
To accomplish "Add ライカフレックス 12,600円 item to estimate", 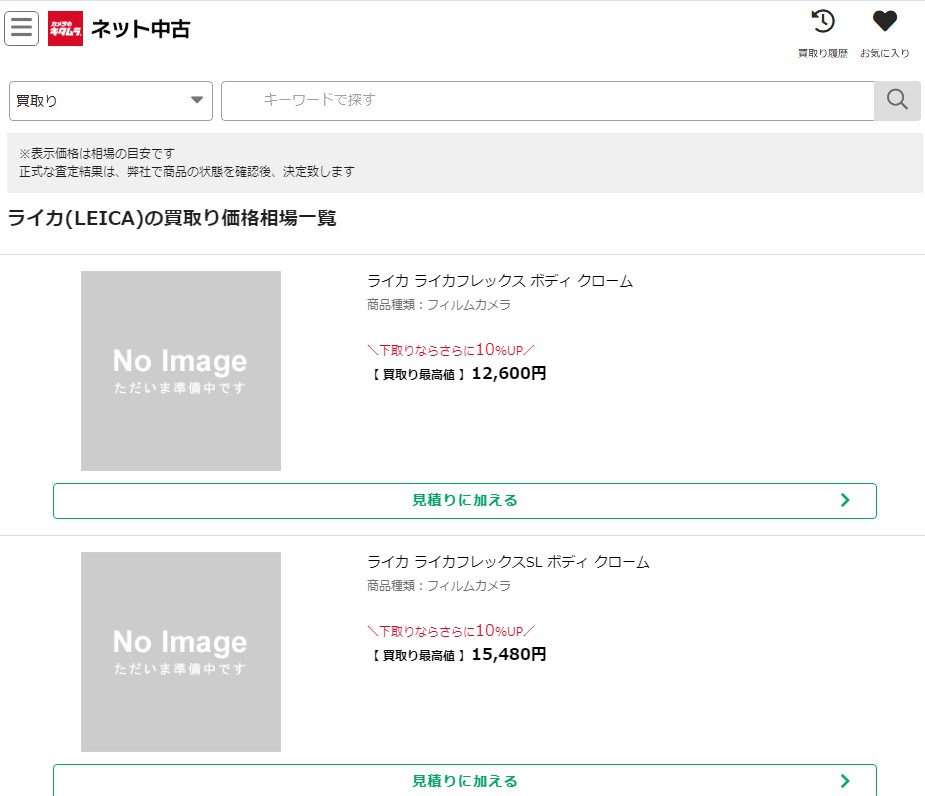I will pos(465,500).
